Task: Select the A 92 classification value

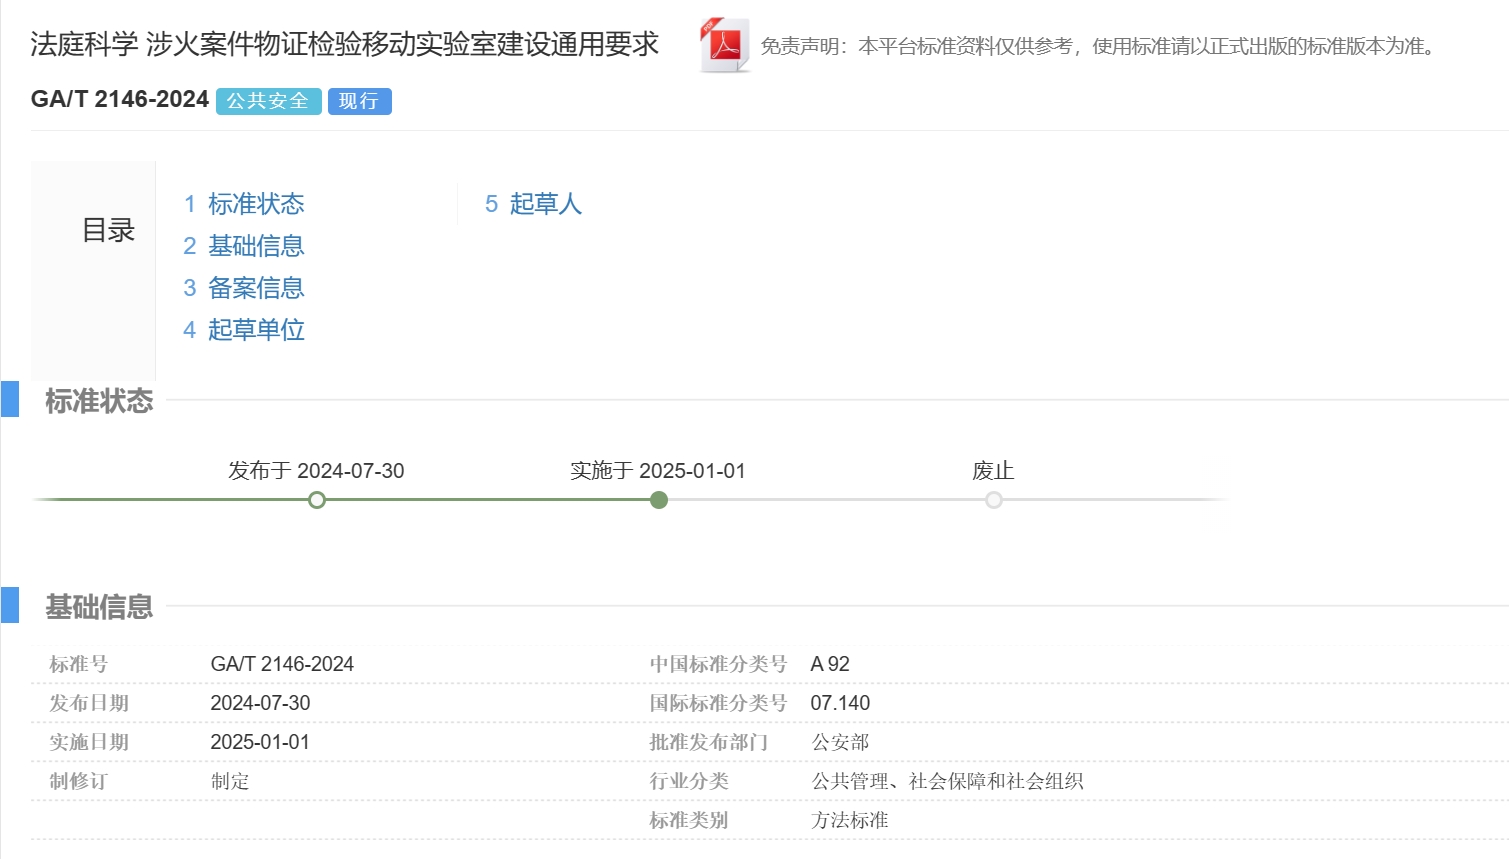Action: click(x=830, y=664)
